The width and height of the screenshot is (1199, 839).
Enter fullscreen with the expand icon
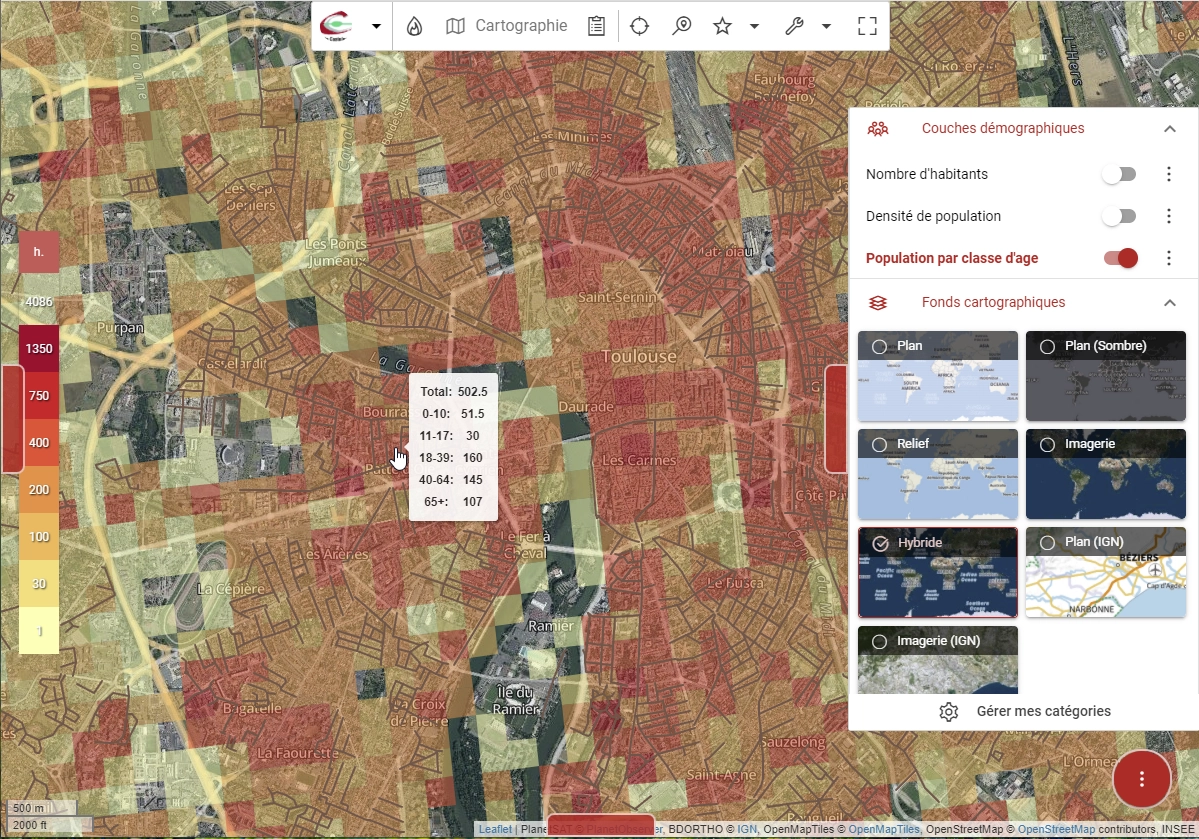pos(866,26)
